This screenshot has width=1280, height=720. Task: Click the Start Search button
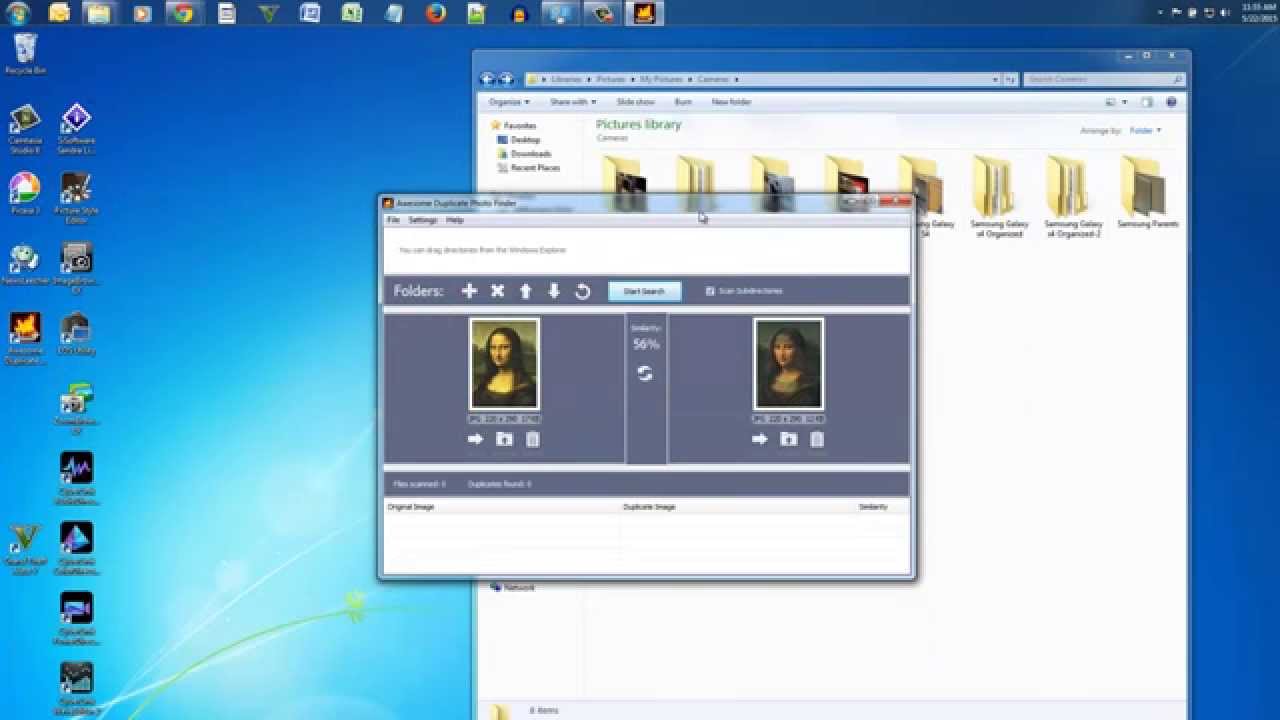coord(644,291)
